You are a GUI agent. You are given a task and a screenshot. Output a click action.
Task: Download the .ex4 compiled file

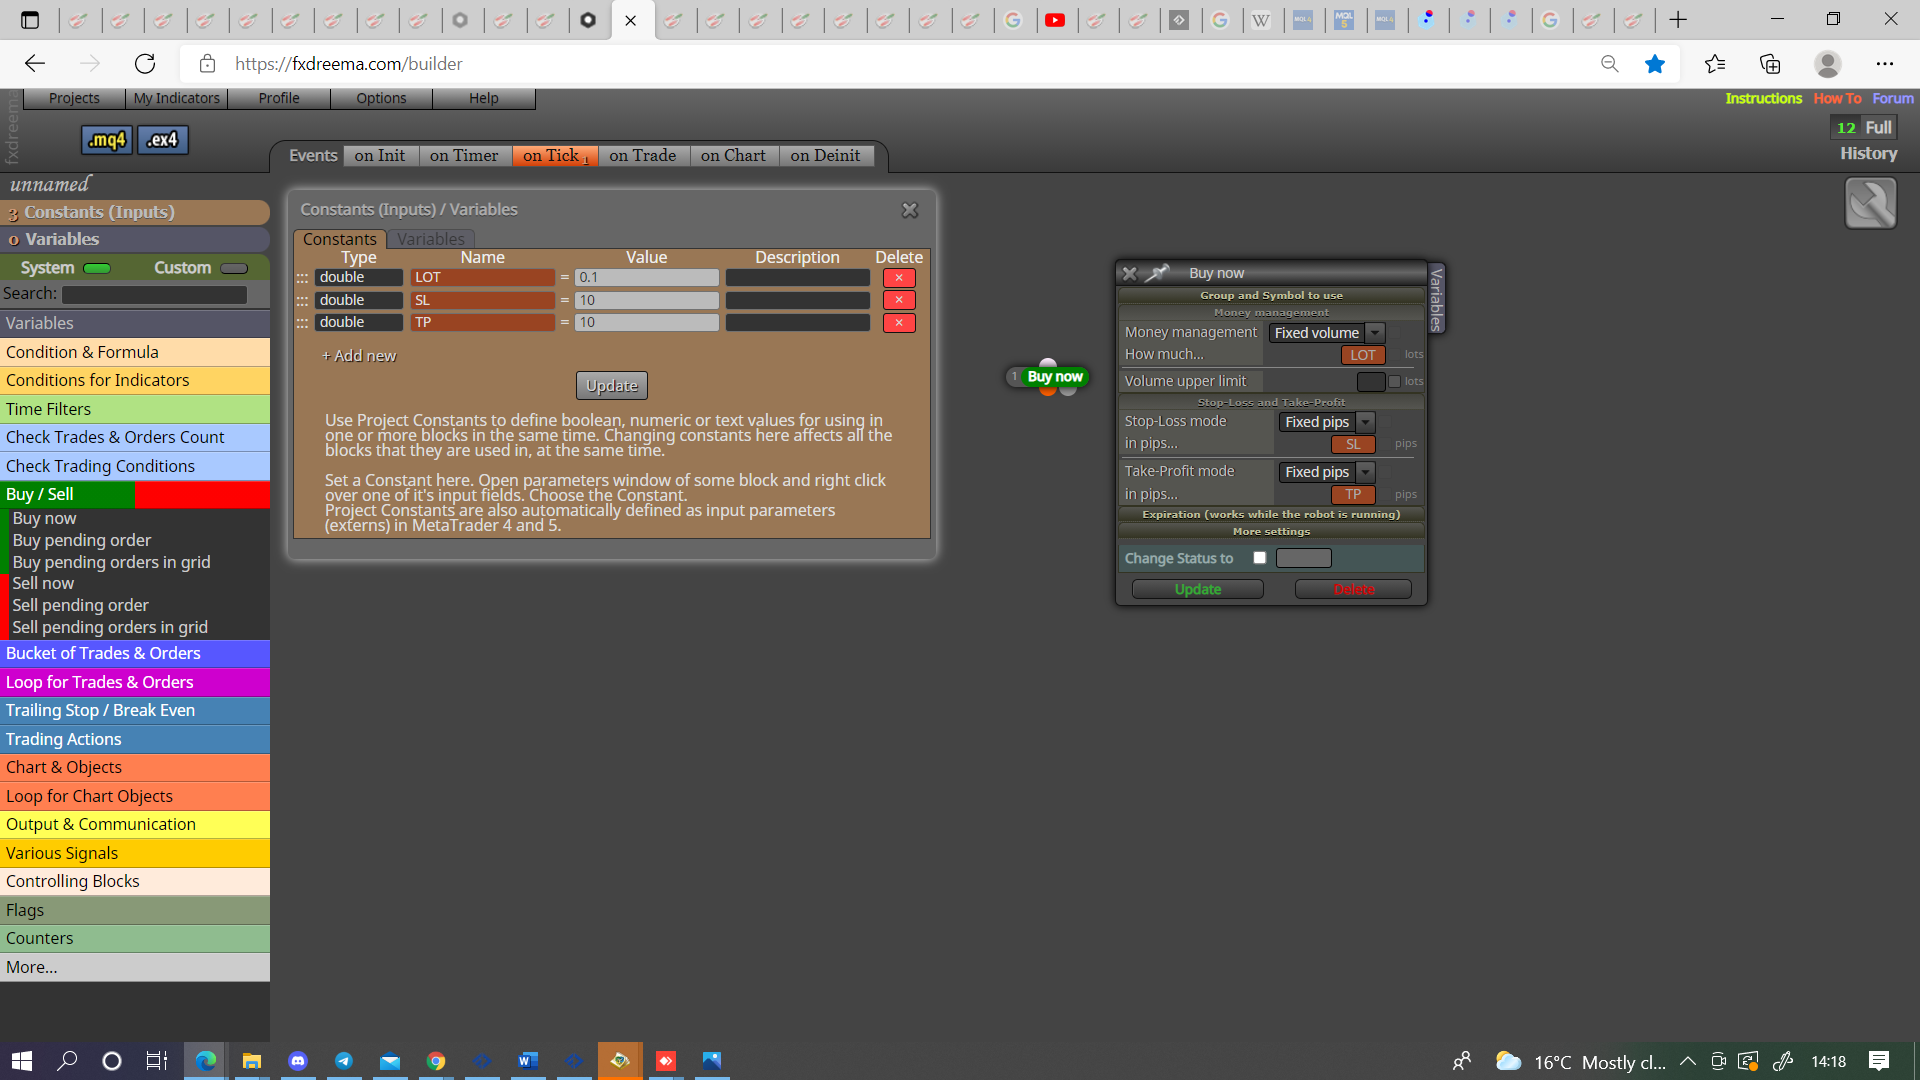pos(162,140)
